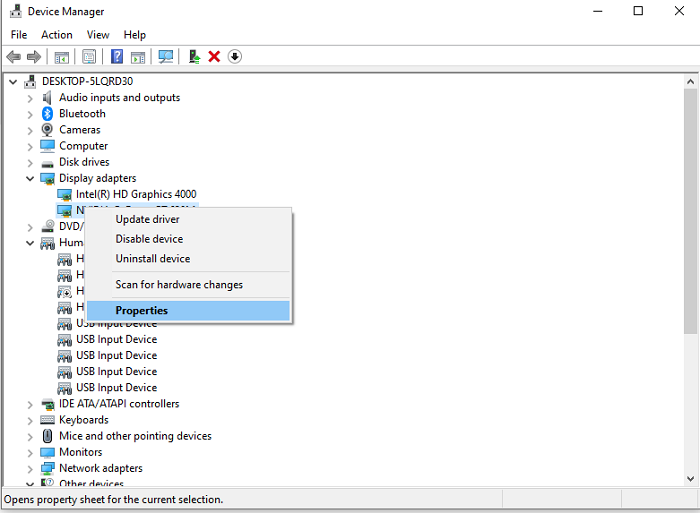Click the Disk drives icon
The width and height of the screenshot is (700, 513).
click(x=47, y=164)
